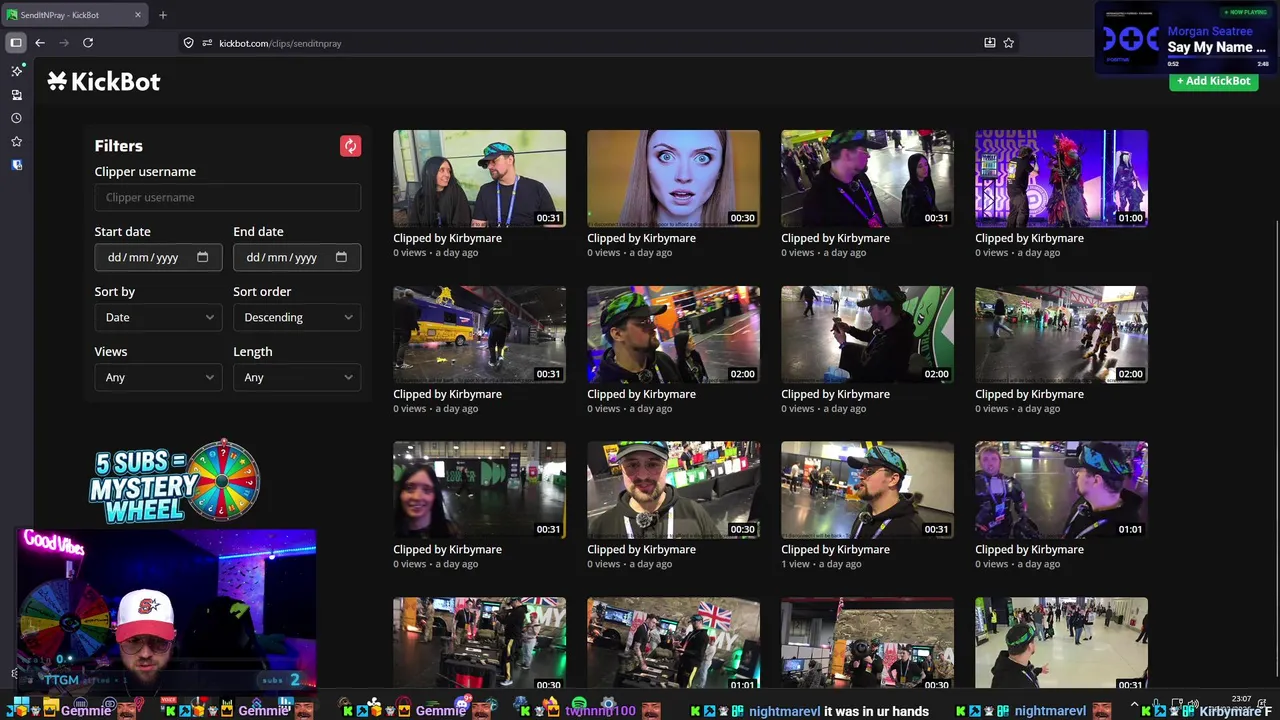Click the KickBot logo
Viewport: 1280px width, 720px height.
tap(104, 82)
